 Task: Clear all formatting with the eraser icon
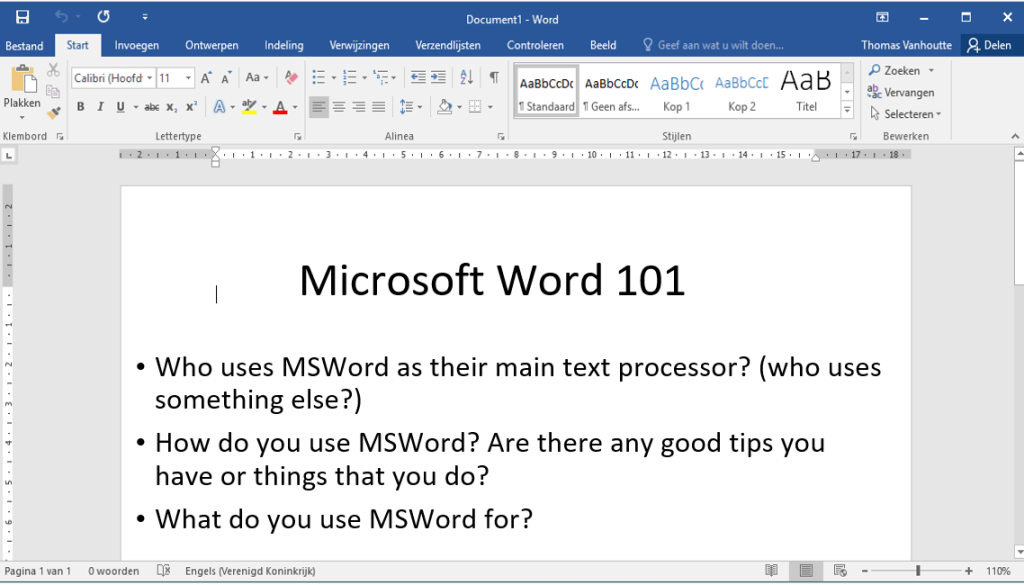tap(291, 78)
